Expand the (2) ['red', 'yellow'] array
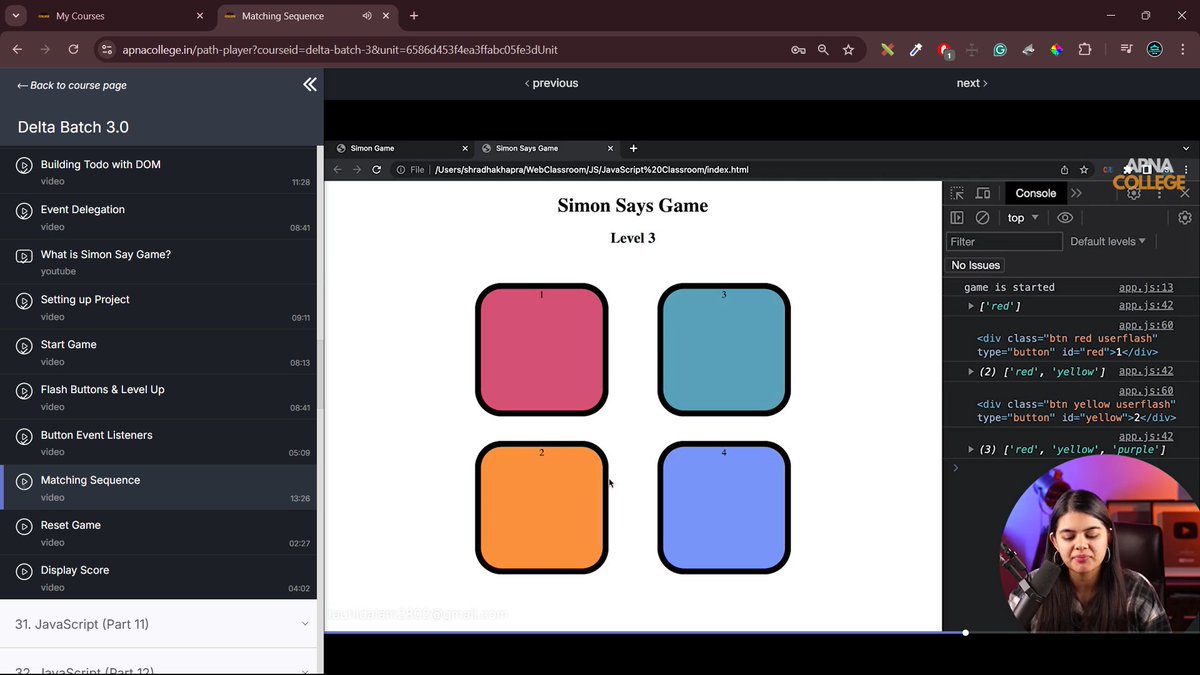 971,372
